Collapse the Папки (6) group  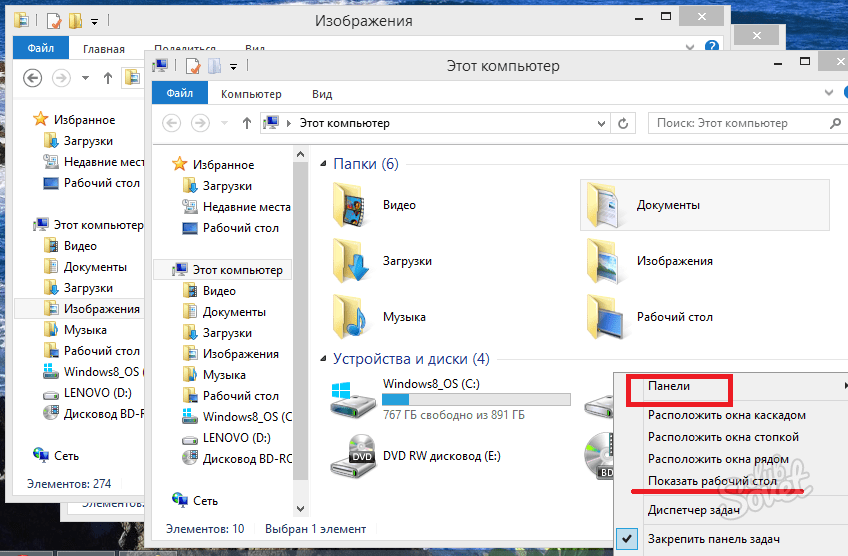(323, 163)
